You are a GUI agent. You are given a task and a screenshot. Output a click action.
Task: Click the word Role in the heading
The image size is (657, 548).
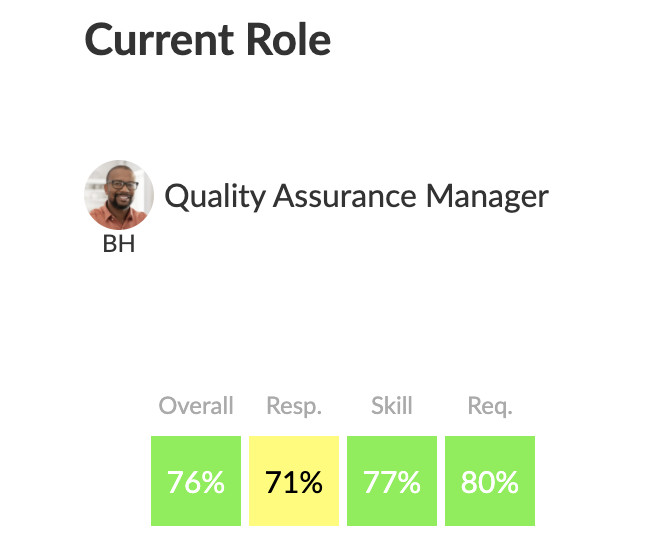point(289,39)
